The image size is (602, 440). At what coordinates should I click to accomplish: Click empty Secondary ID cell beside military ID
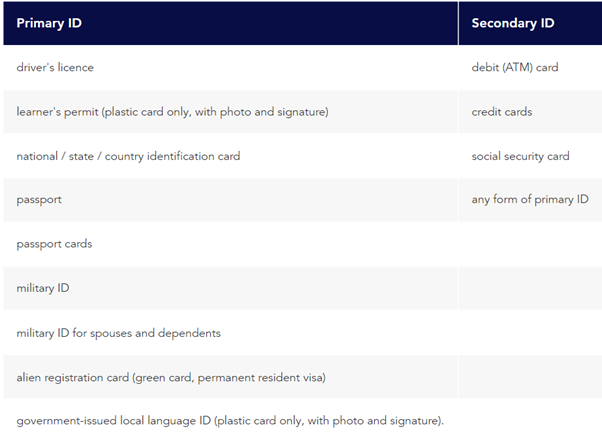click(529, 288)
